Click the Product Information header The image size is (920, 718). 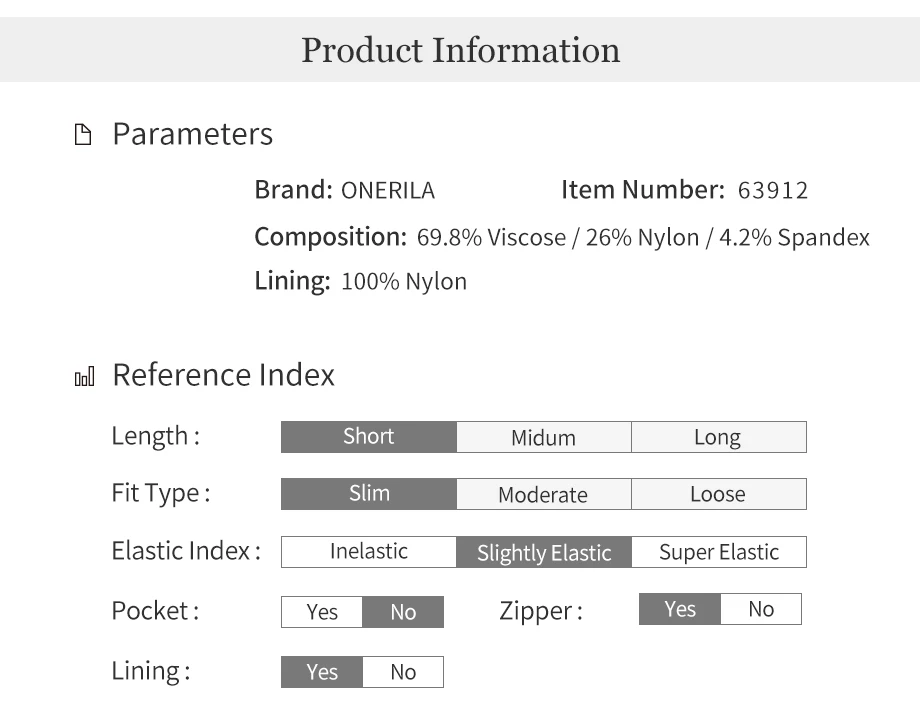(x=461, y=50)
